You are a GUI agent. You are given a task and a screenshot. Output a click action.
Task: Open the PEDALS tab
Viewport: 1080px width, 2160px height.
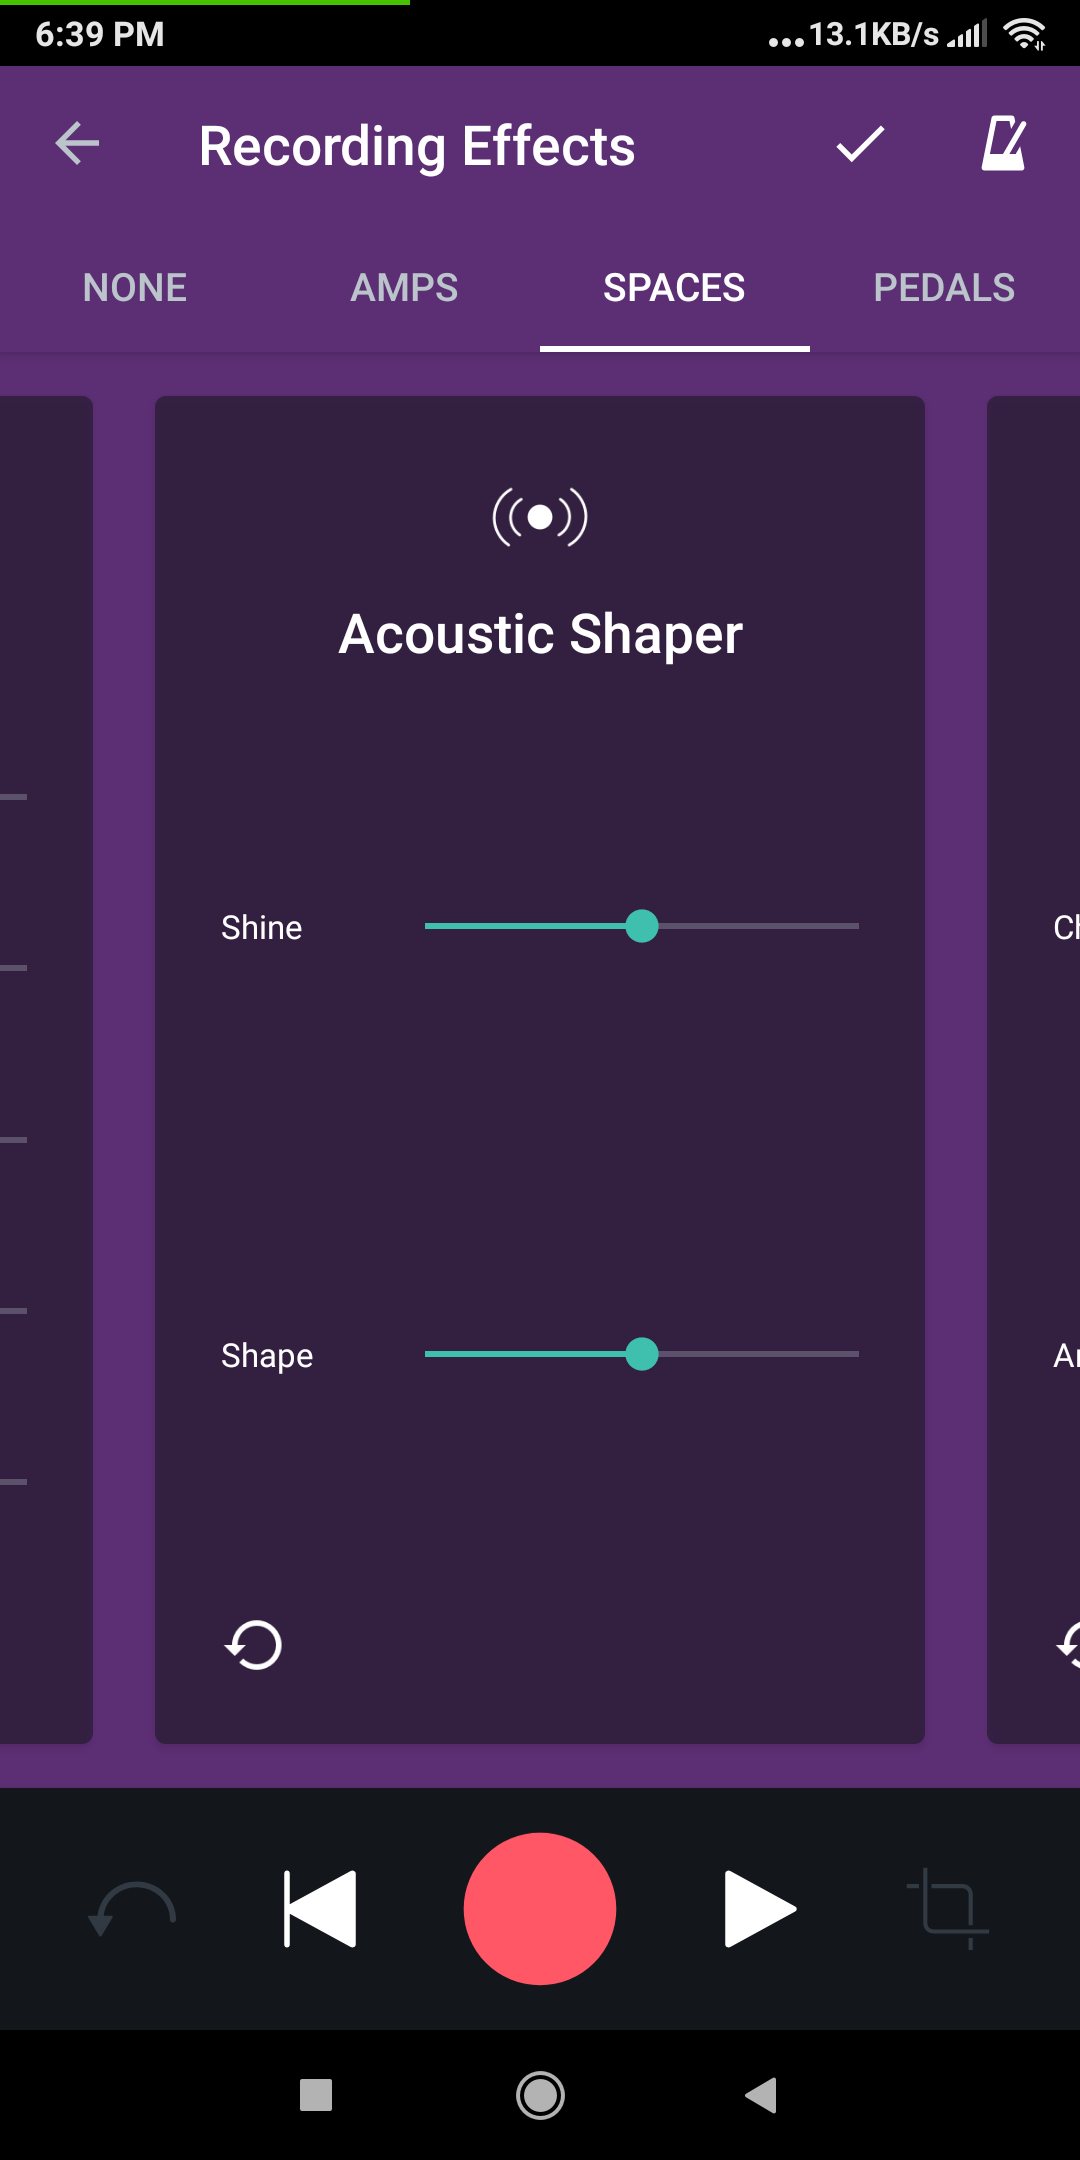point(944,288)
